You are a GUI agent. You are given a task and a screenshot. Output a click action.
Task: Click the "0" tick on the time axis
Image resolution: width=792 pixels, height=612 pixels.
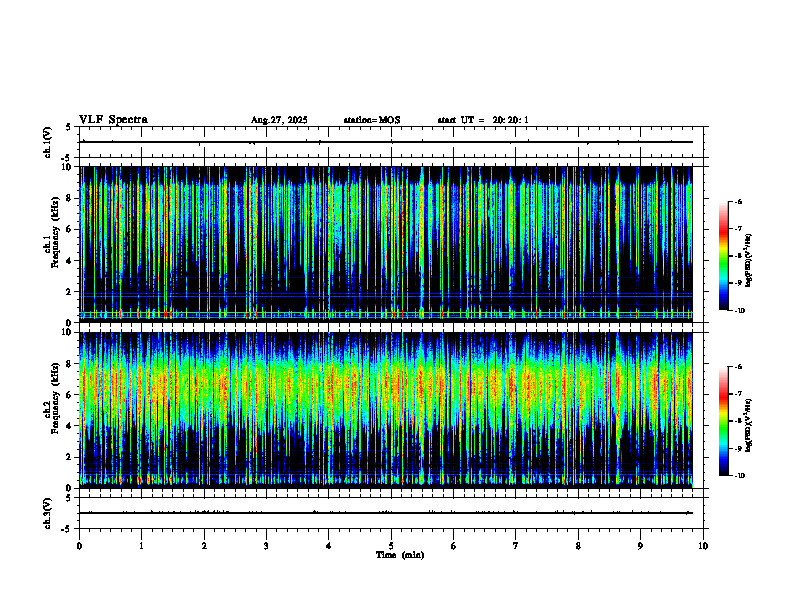(79, 546)
